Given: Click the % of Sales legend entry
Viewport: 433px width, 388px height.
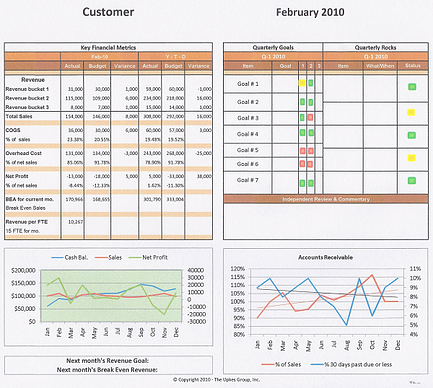Looking at the screenshot, I should 281,364.
